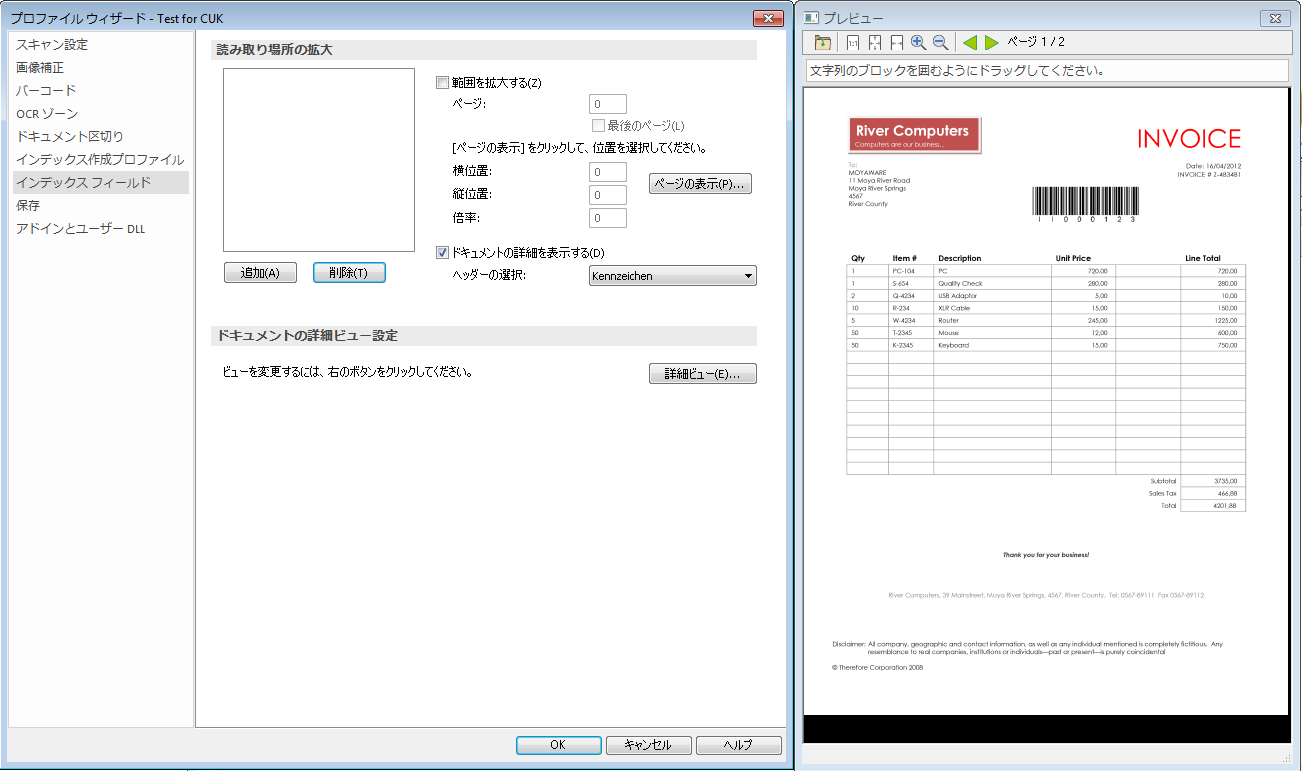The width and height of the screenshot is (1302, 771).
Task: Close the プロファイル ウィザード dialog
Action: 767,18
